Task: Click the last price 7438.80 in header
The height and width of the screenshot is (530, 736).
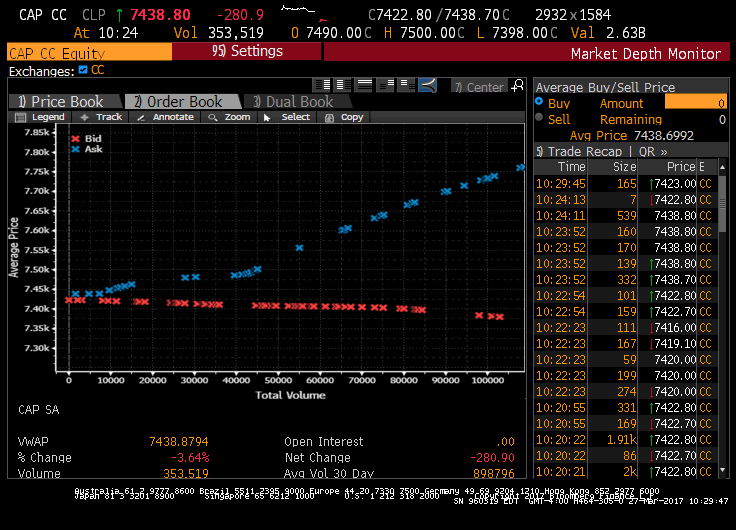Action: click(161, 15)
